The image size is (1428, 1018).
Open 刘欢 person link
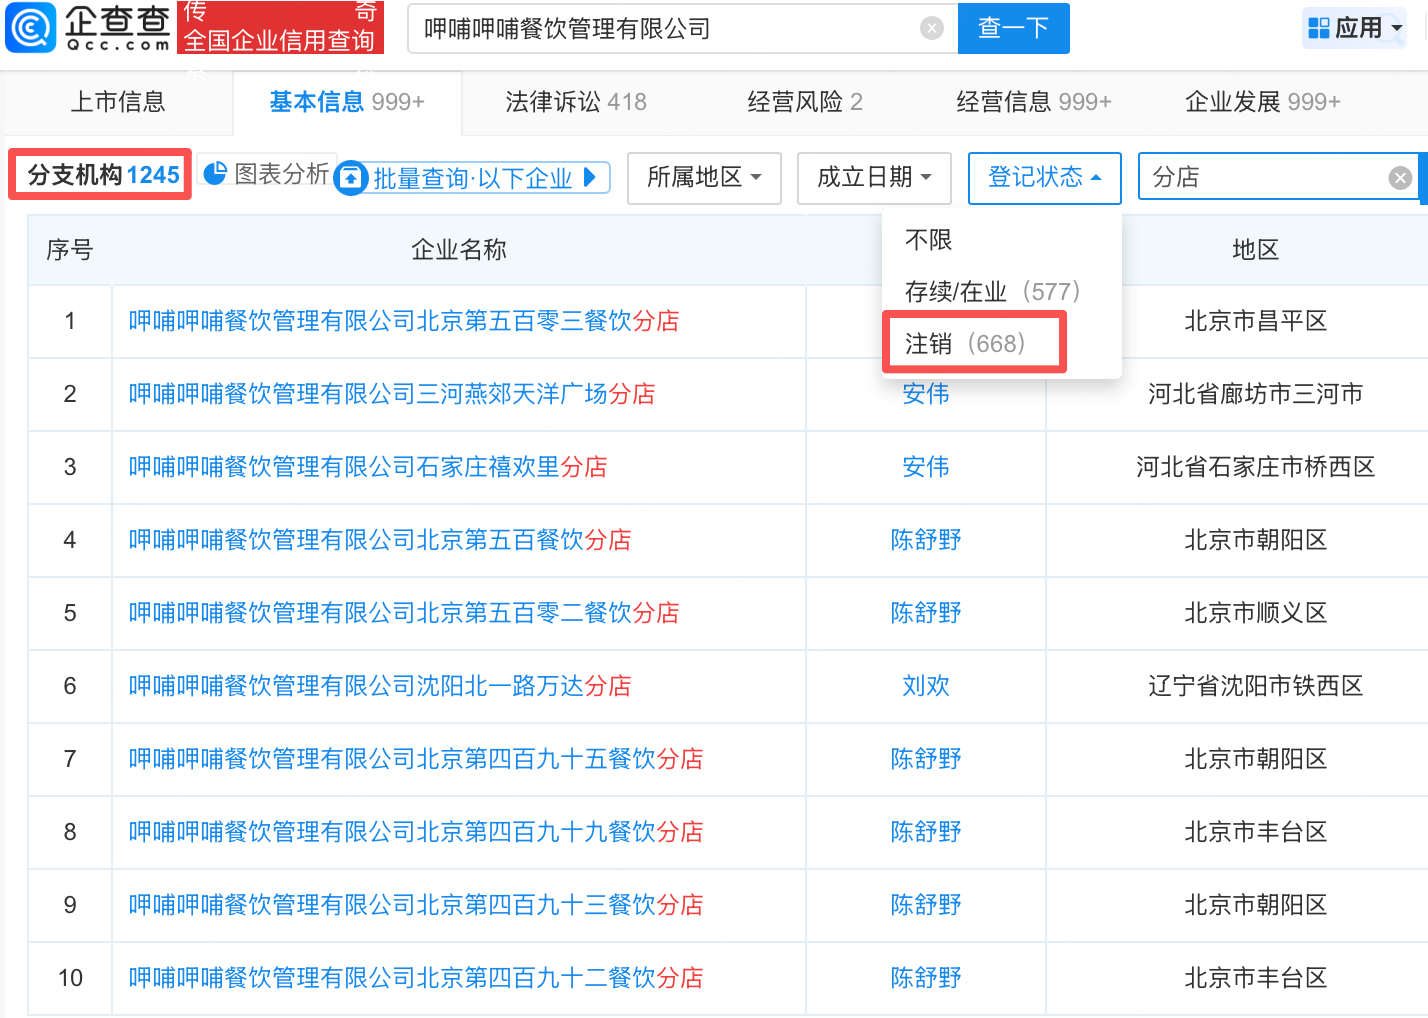925,686
